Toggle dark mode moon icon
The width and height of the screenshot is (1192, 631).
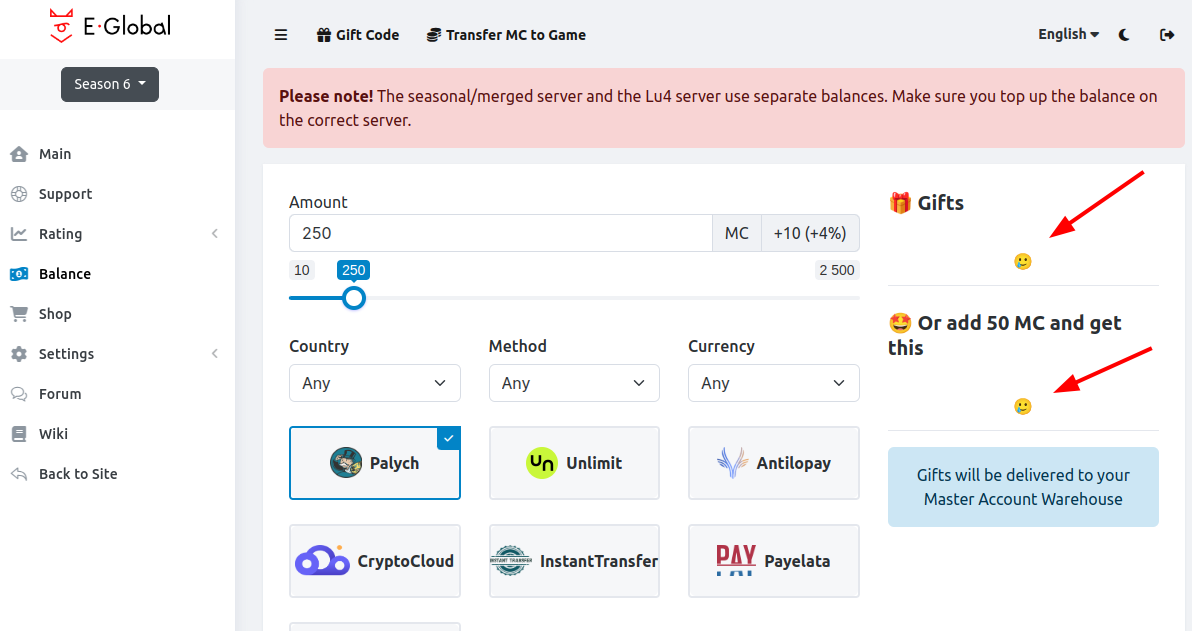1124,35
